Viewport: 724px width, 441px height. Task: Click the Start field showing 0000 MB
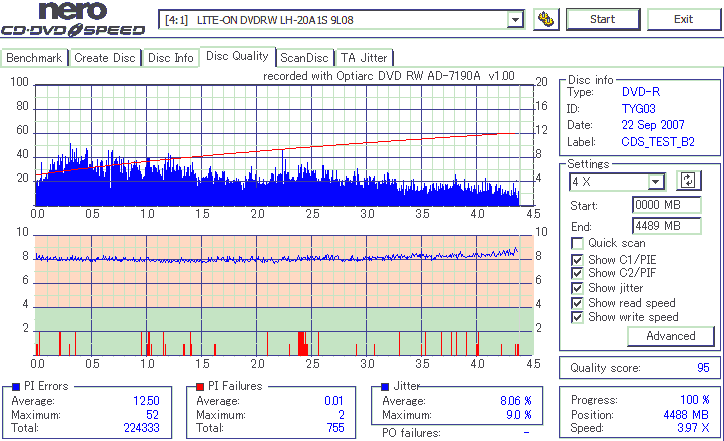coord(666,205)
